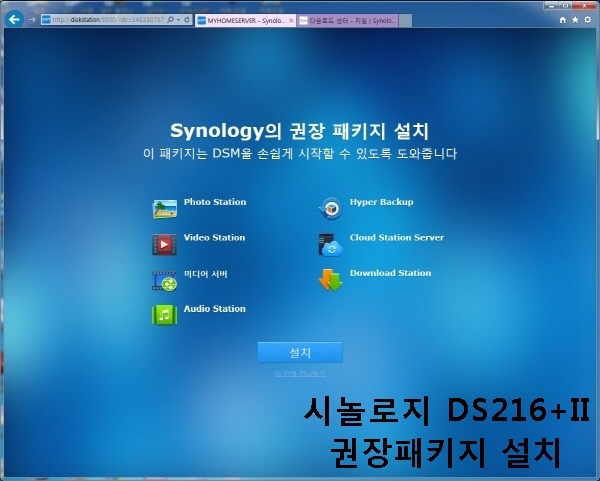Click the Hyper Backup label
The width and height of the screenshot is (600, 481).
(382, 202)
